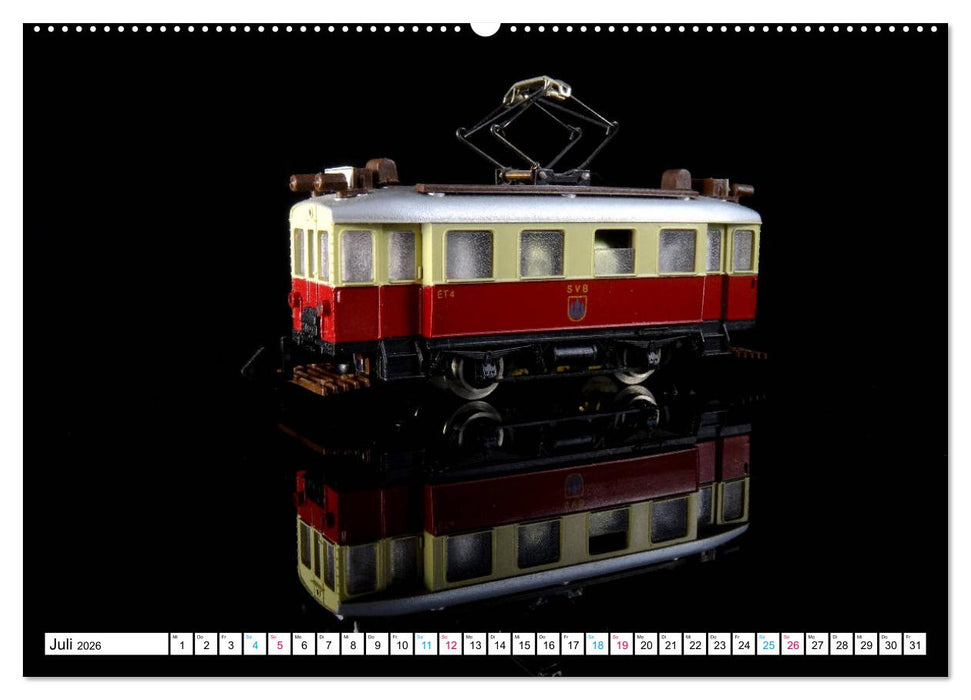
Task: Click the Juli 2026 month label
Action: 75,645
